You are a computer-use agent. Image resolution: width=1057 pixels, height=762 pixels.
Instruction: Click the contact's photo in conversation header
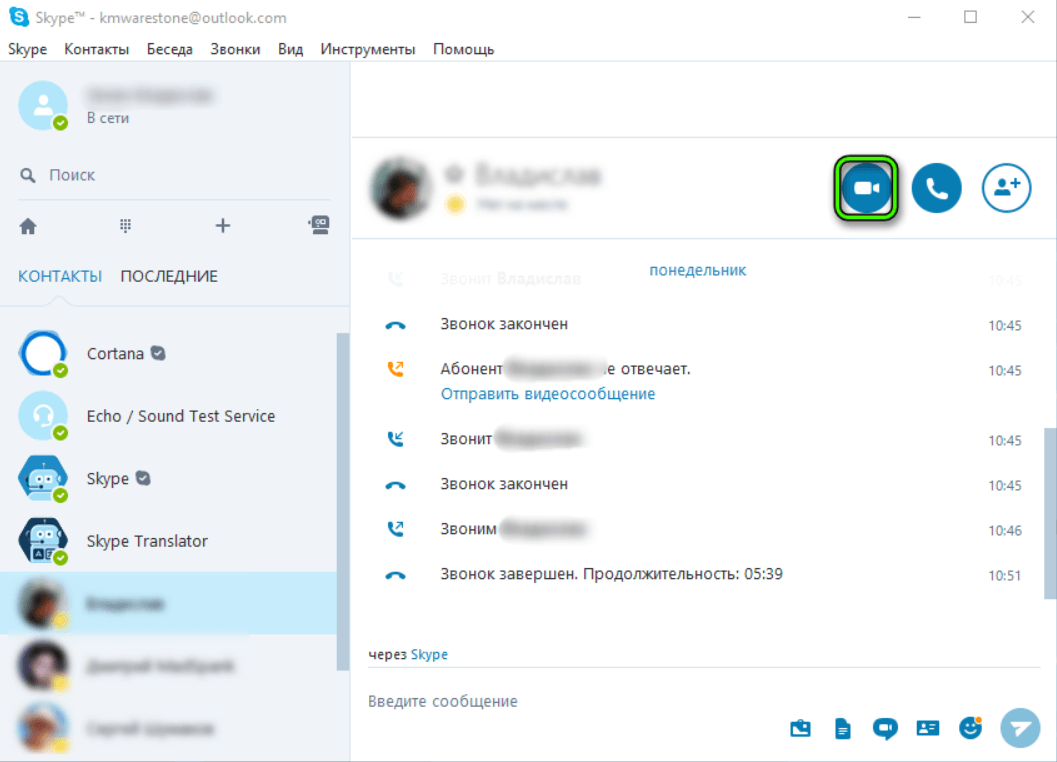pos(400,188)
